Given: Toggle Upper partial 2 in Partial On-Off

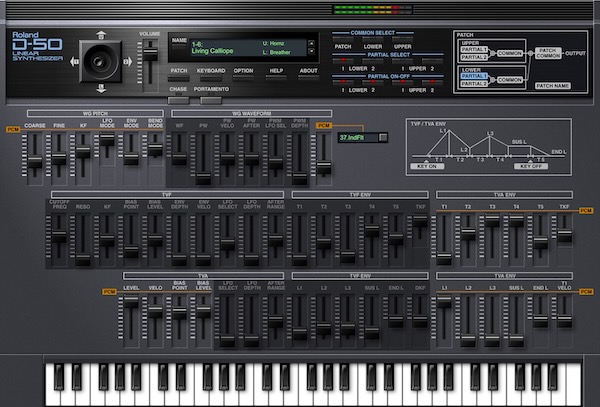Looking at the screenshot, I should 432,82.
